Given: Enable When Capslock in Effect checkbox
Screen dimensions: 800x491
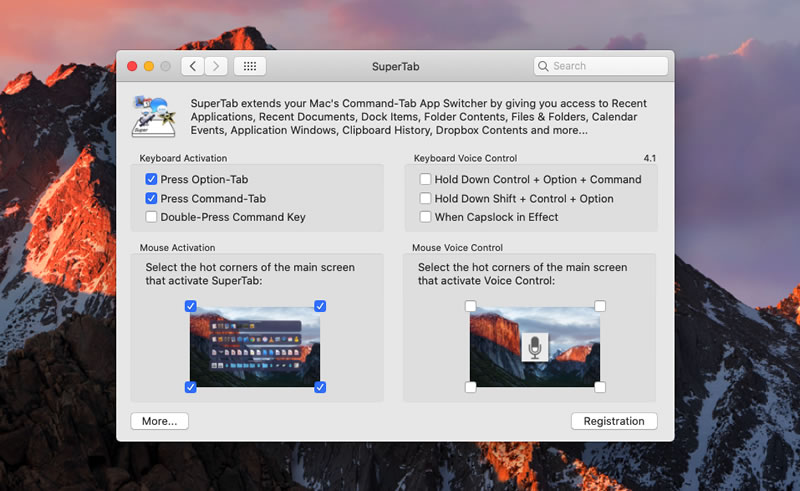Looking at the screenshot, I should click(x=425, y=217).
